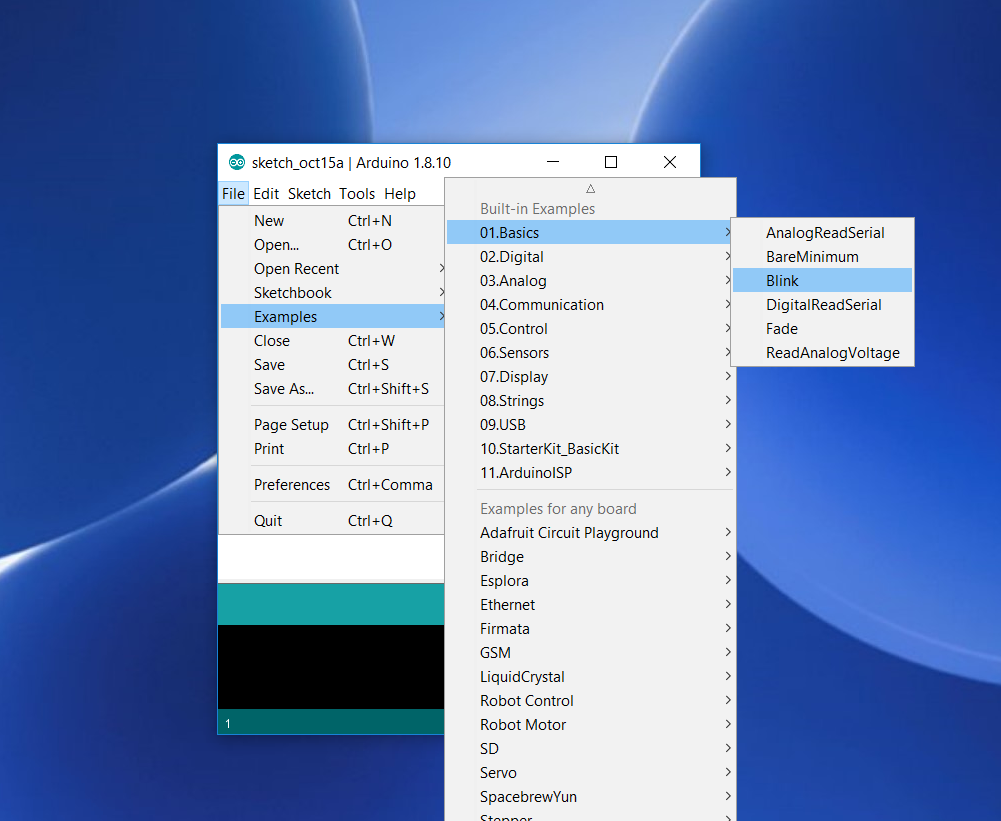Open Preferences from the File menu

click(332, 485)
